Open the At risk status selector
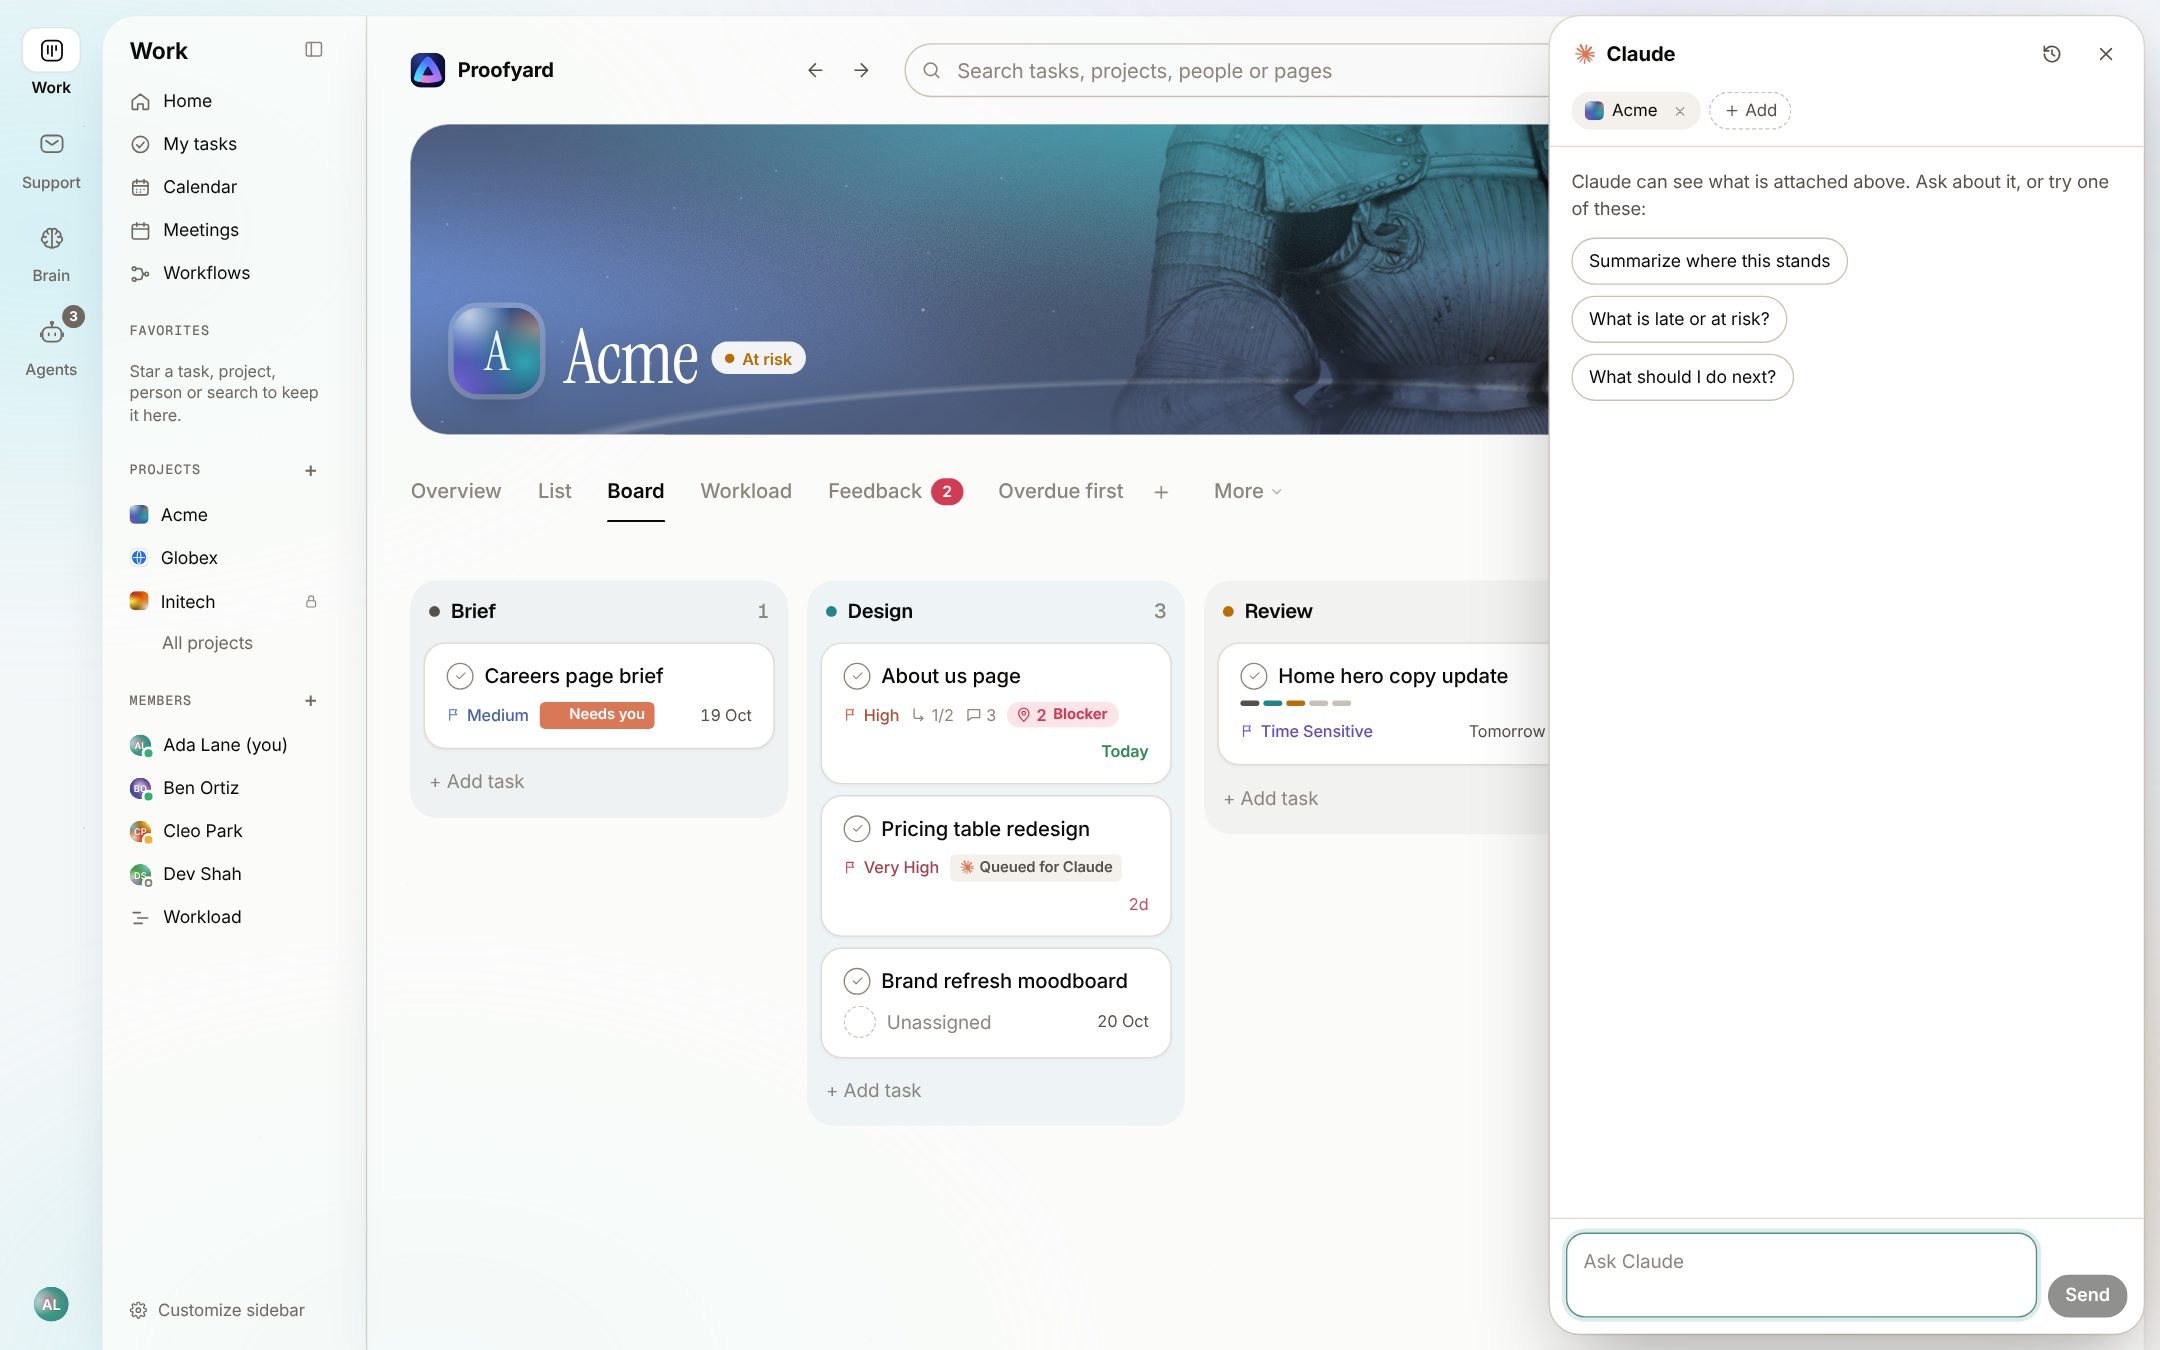 (758, 359)
